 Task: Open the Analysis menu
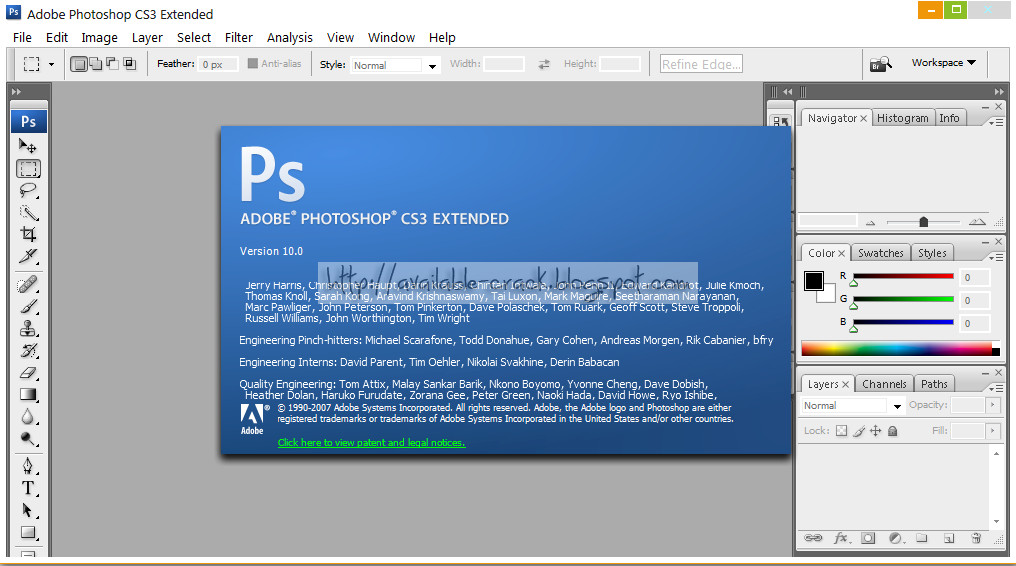[x=290, y=38]
